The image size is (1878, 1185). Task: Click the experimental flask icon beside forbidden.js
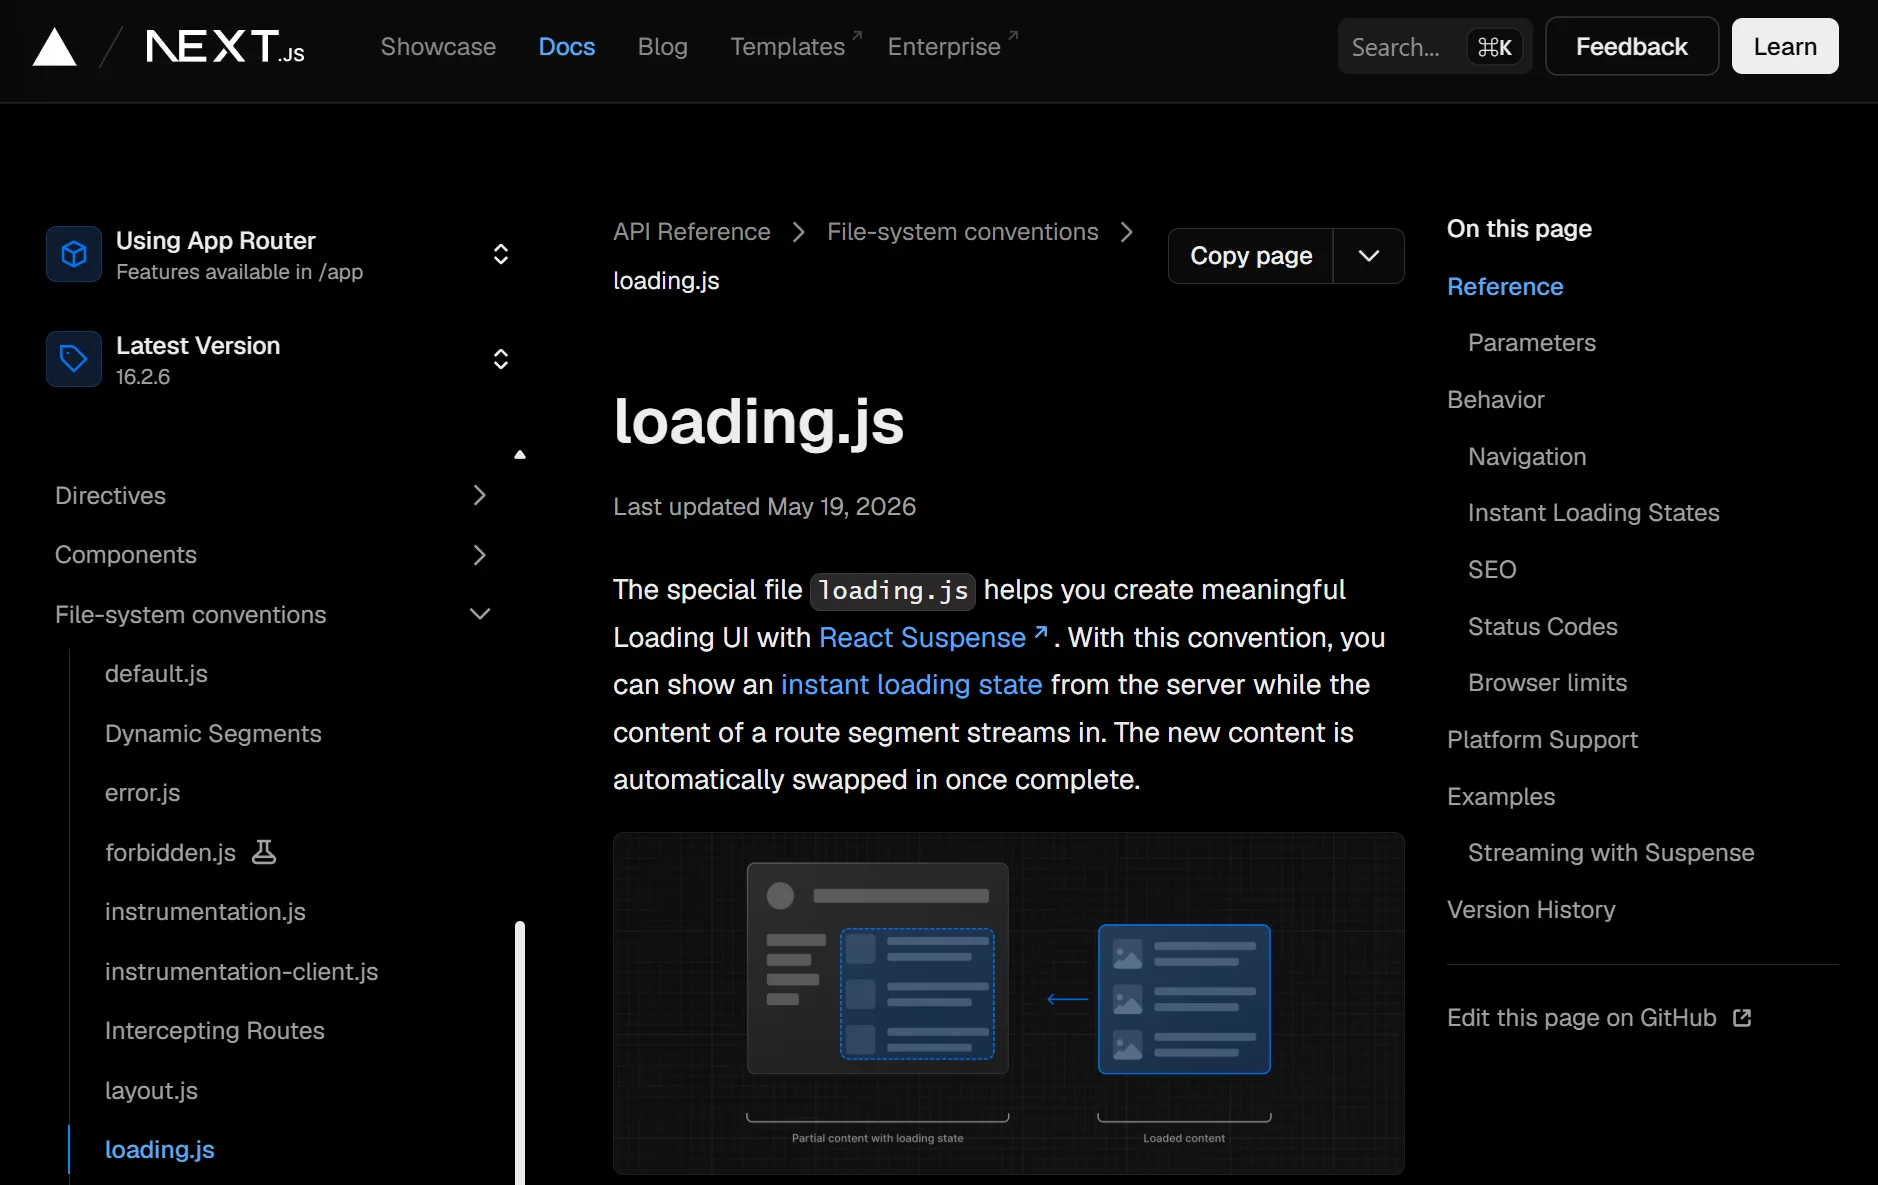coord(264,852)
